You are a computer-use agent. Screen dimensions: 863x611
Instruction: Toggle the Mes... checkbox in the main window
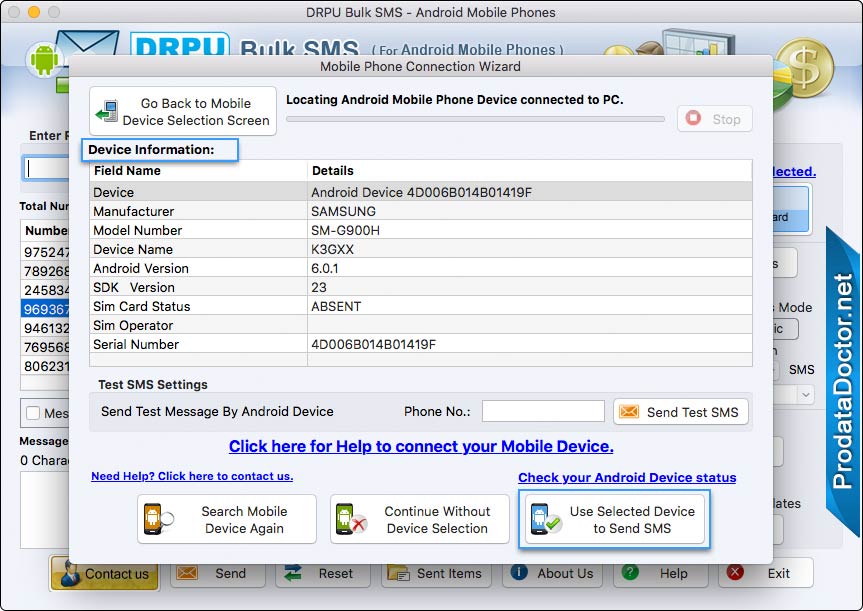33,413
